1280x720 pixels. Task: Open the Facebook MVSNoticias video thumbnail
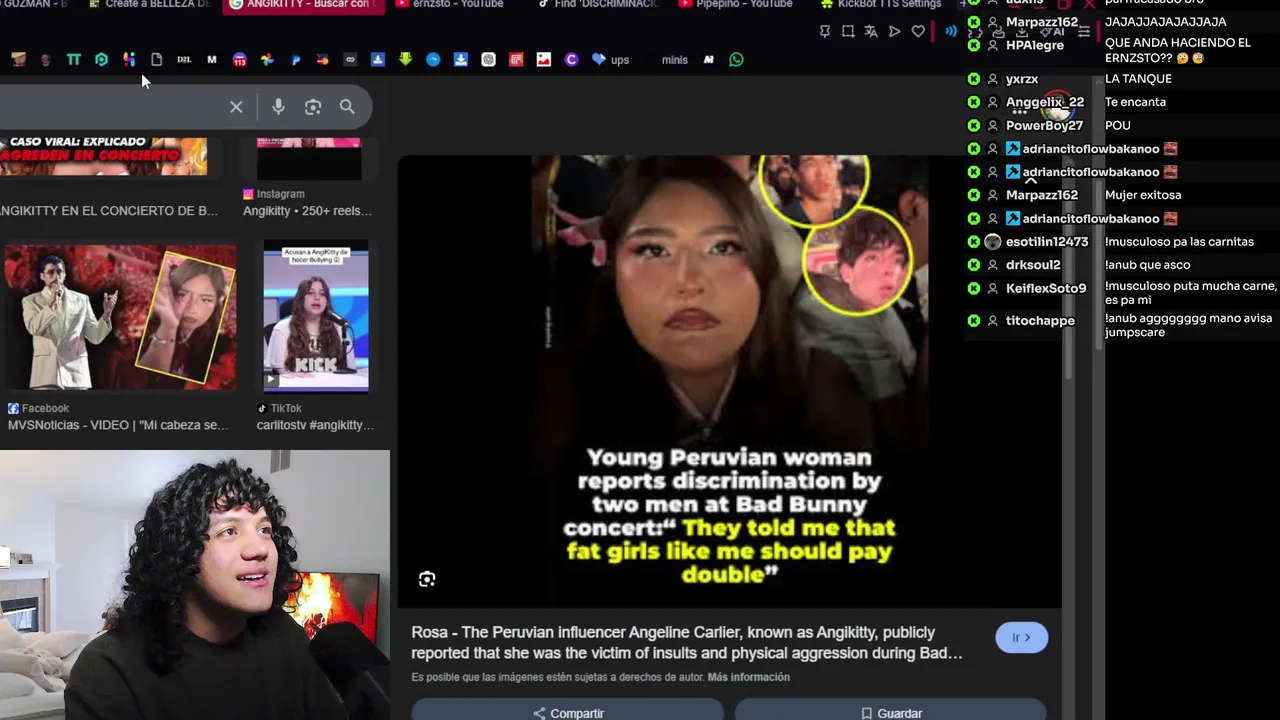[120, 317]
